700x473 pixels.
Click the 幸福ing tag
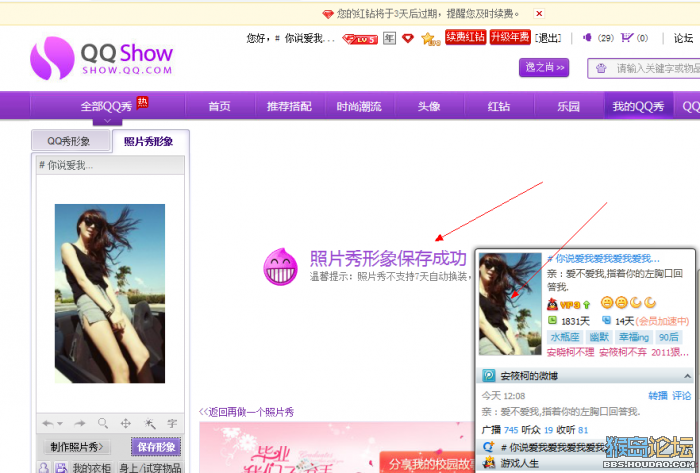click(633, 336)
